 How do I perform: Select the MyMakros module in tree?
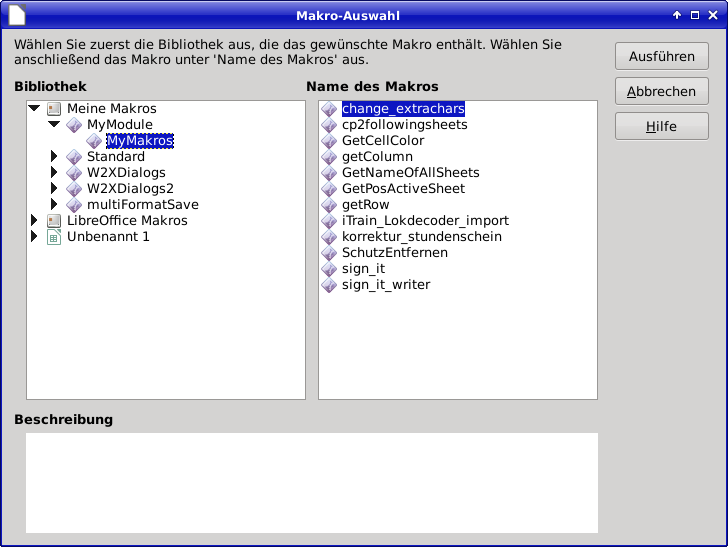click(140, 141)
